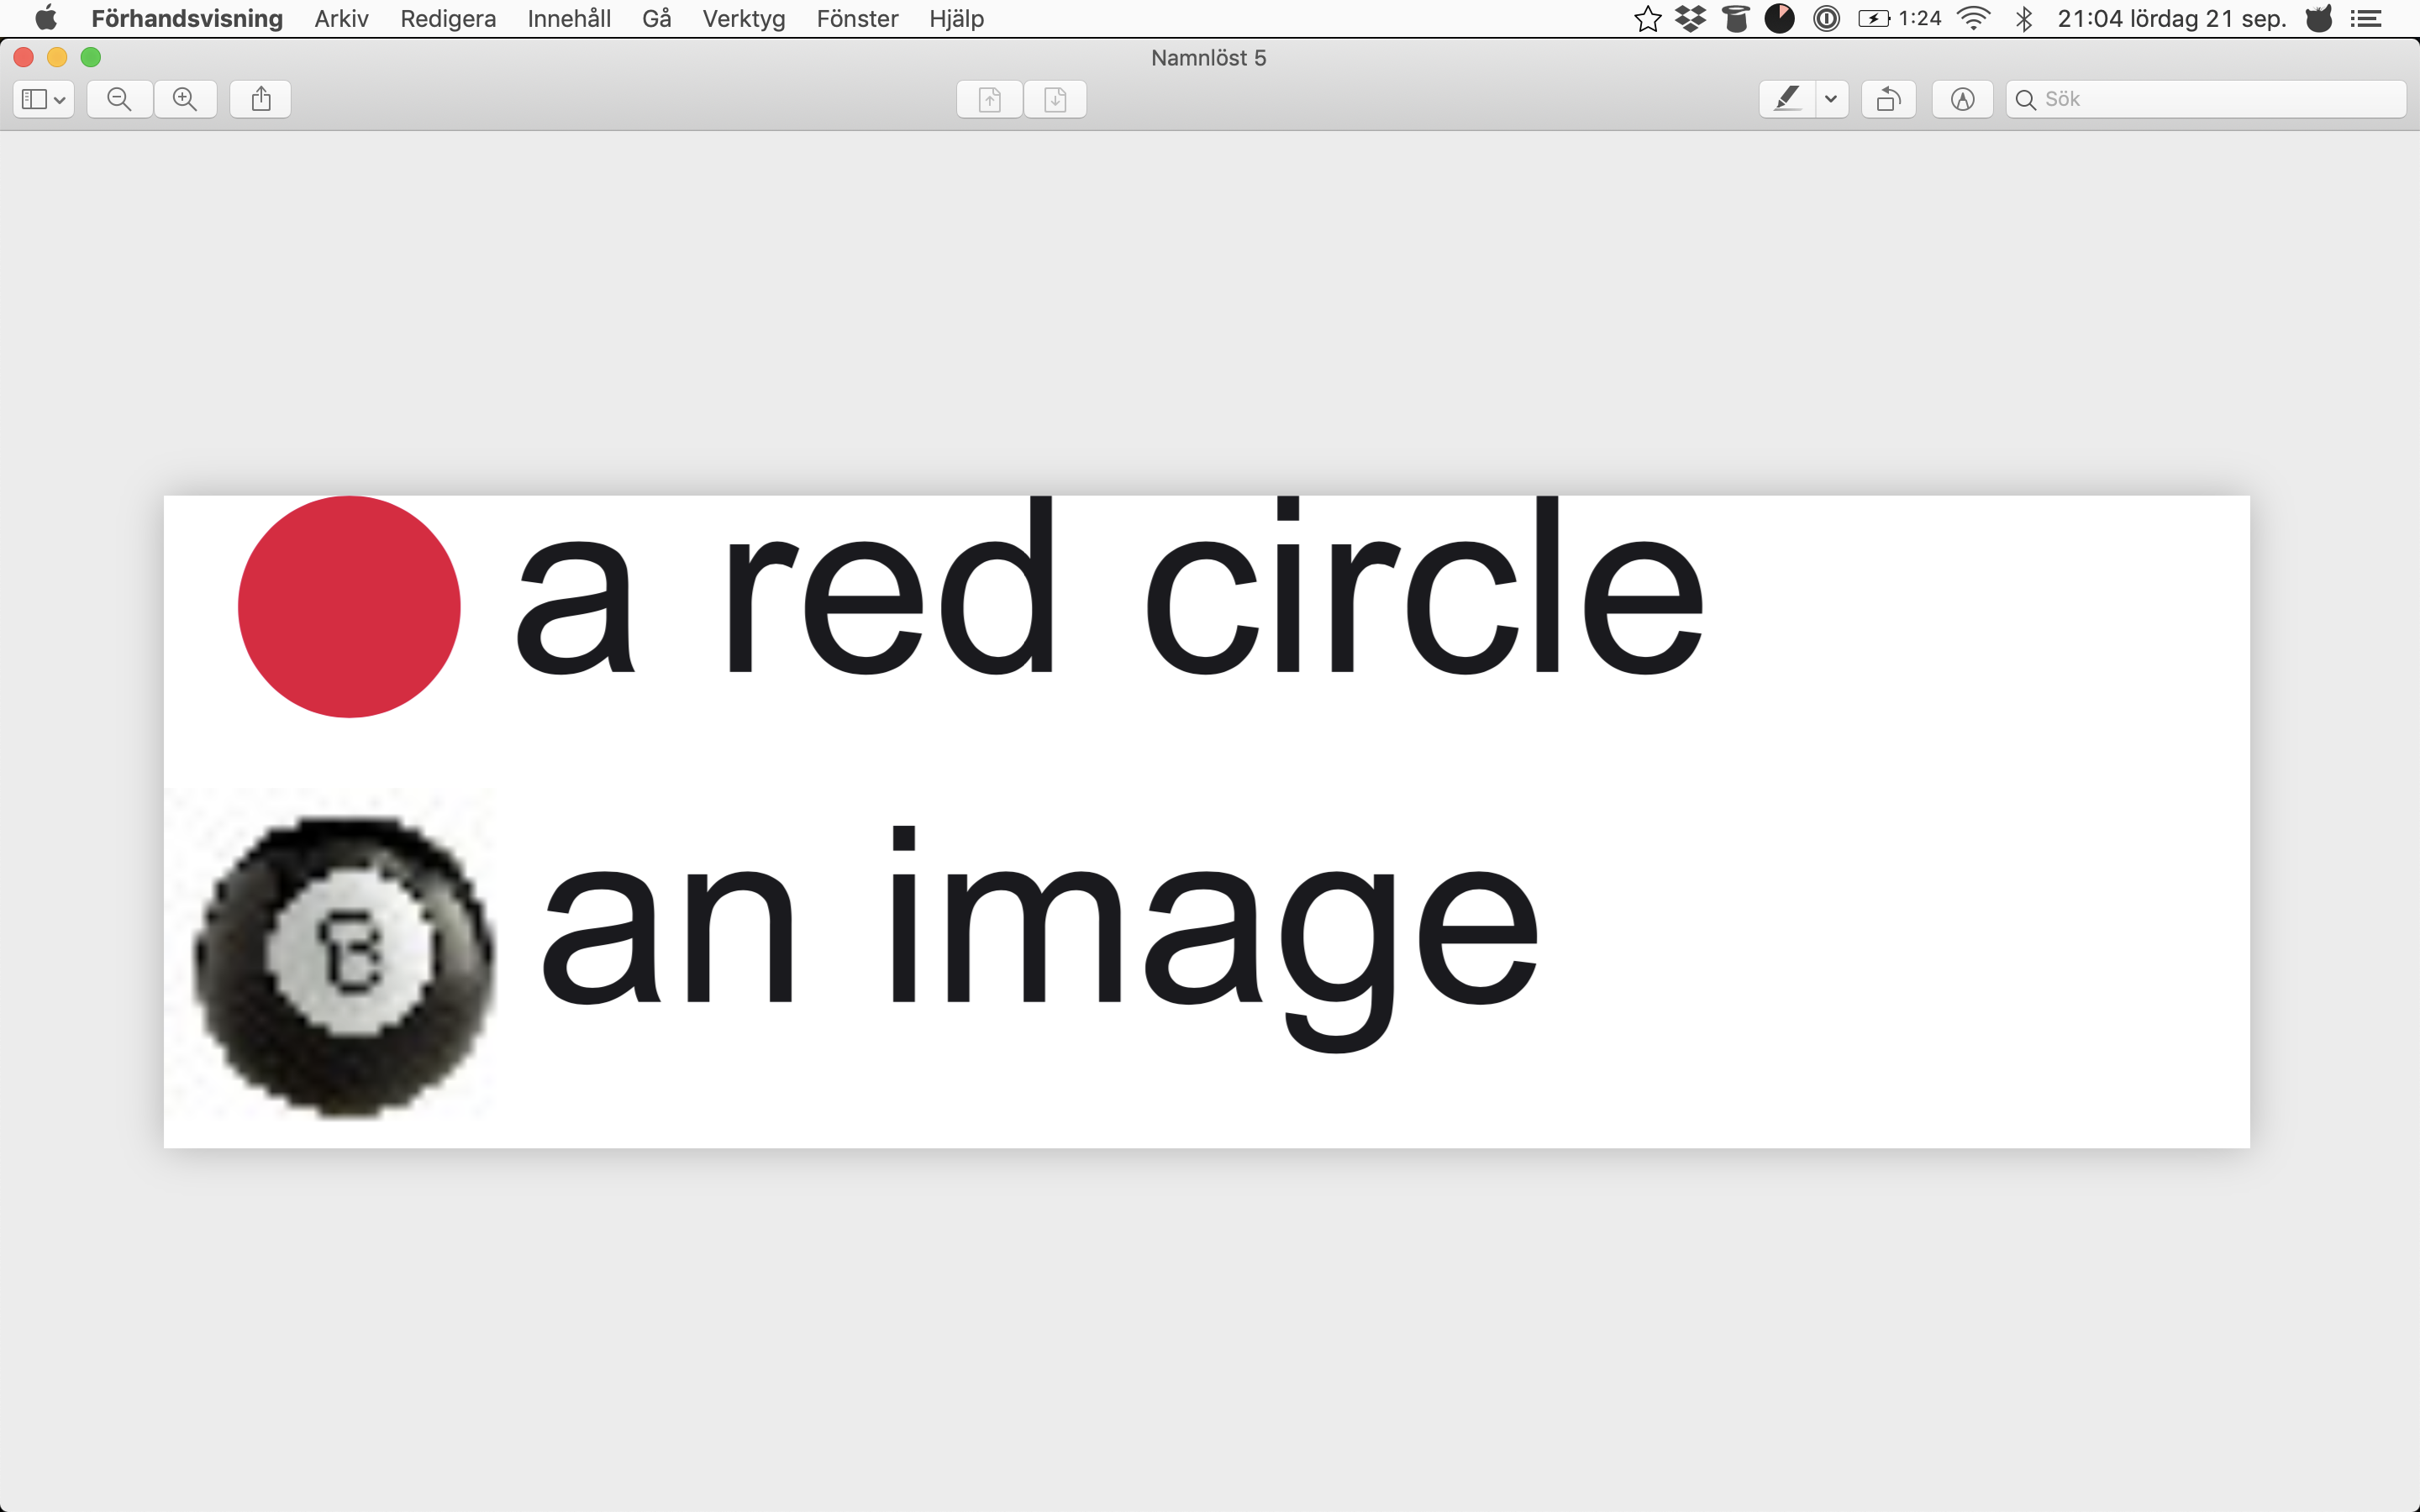
Task: Close the Namnlöst 5 window
Action: (24, 57)
